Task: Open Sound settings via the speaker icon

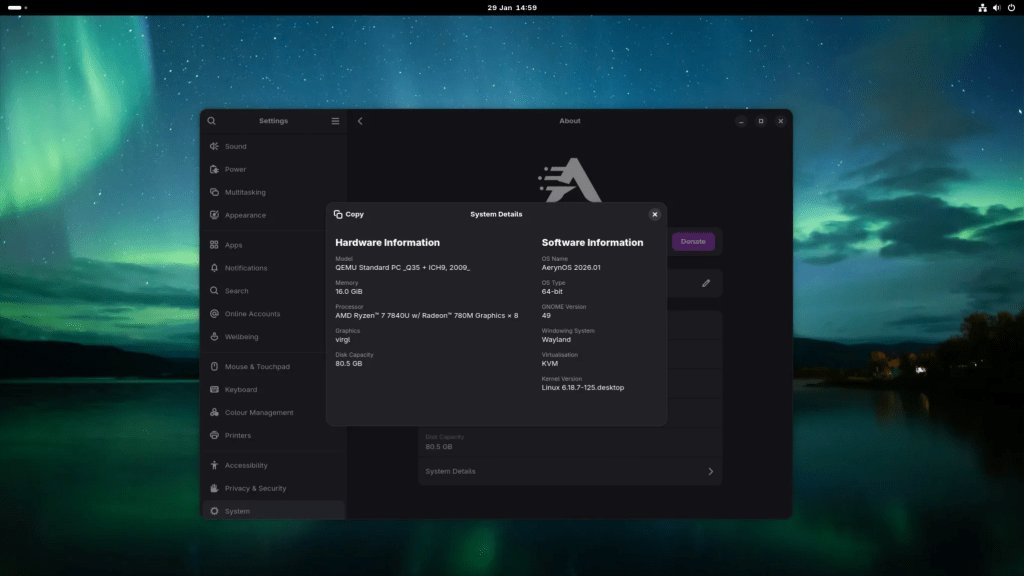Action: pos(213,146)
